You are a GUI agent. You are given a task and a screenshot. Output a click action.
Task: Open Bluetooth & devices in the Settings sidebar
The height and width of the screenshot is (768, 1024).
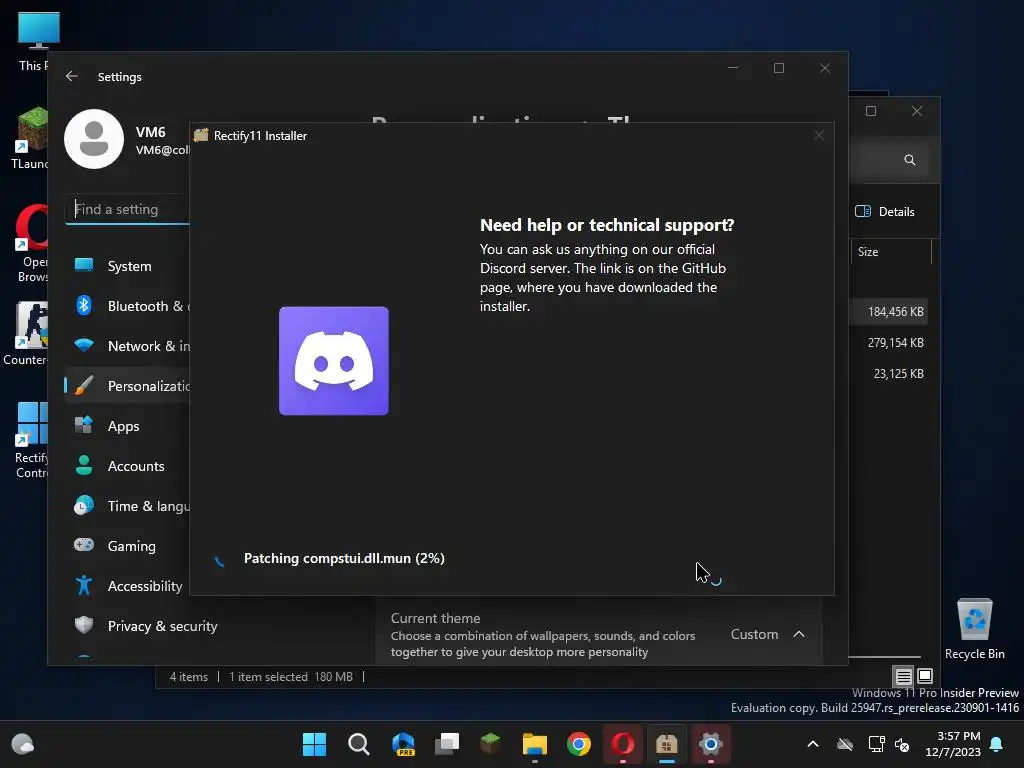[x=129, y=306]
